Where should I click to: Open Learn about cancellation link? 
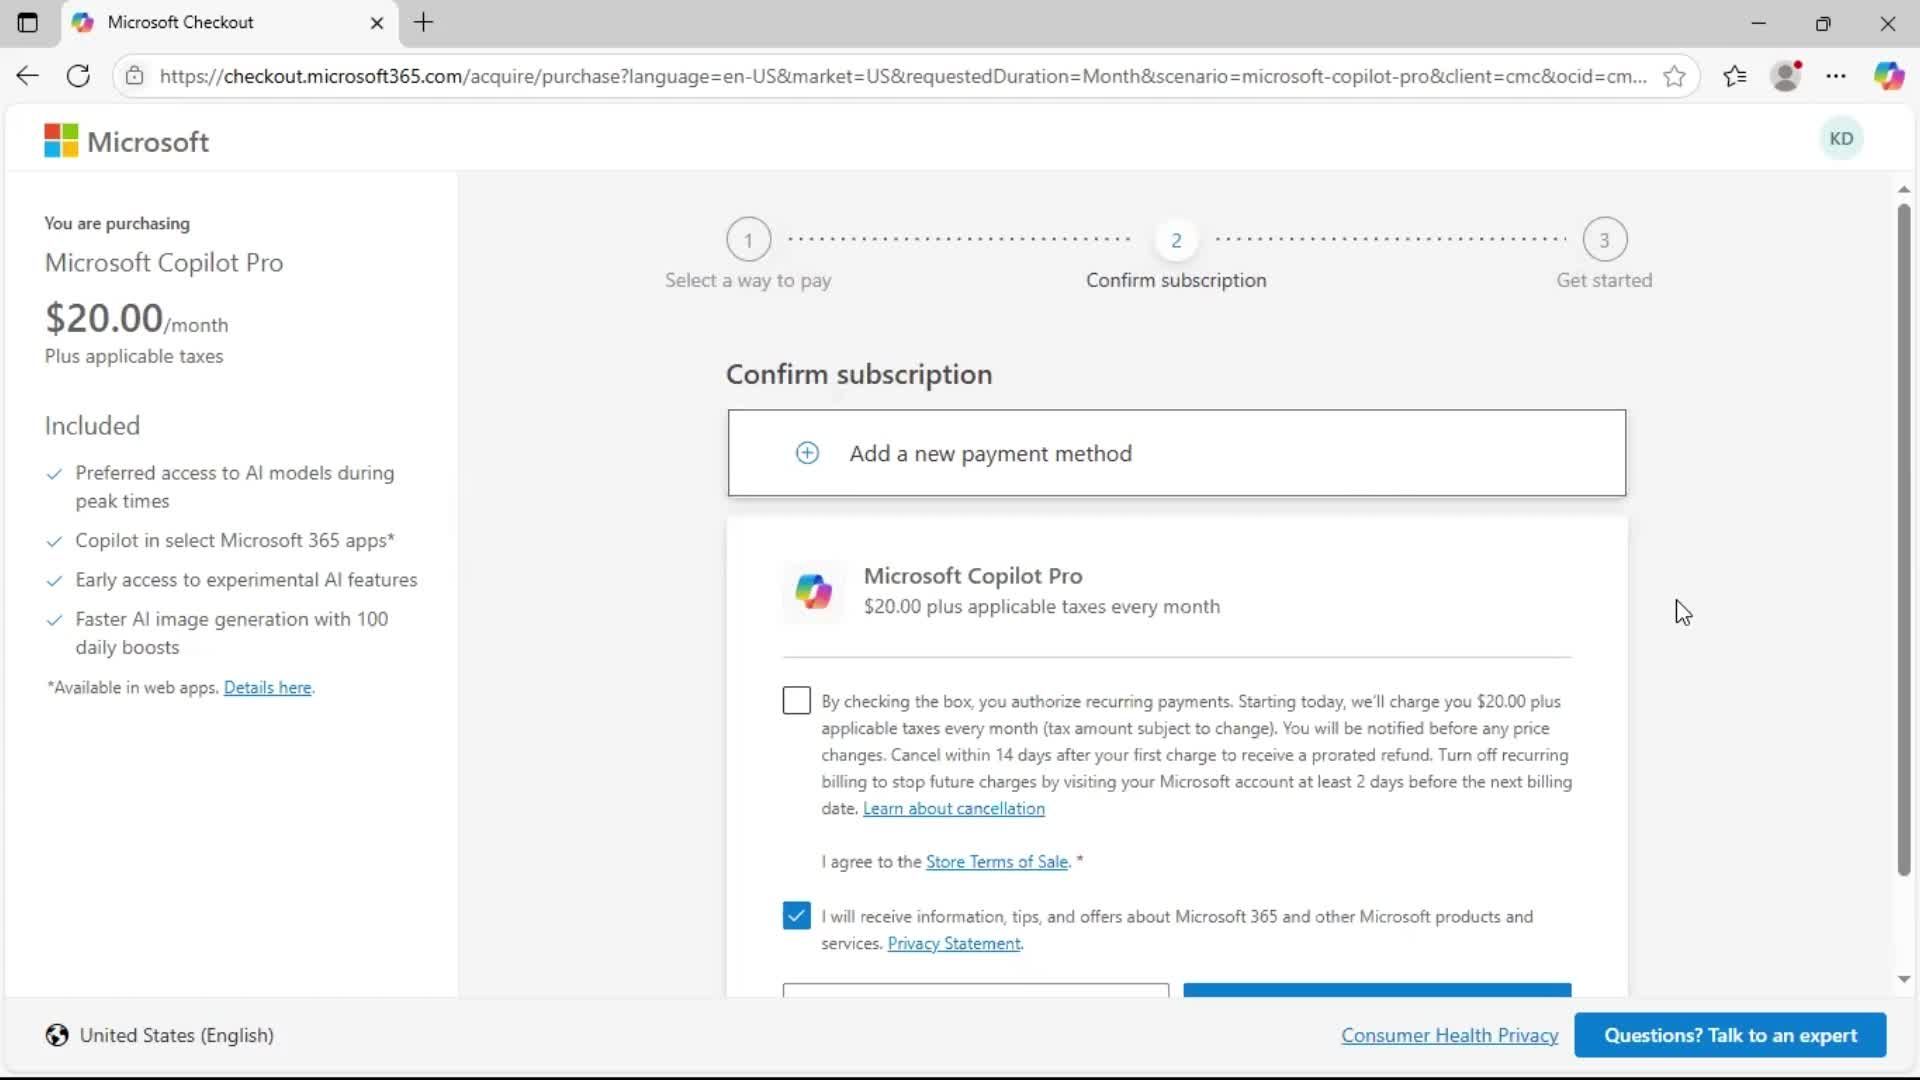coord(953,808)
